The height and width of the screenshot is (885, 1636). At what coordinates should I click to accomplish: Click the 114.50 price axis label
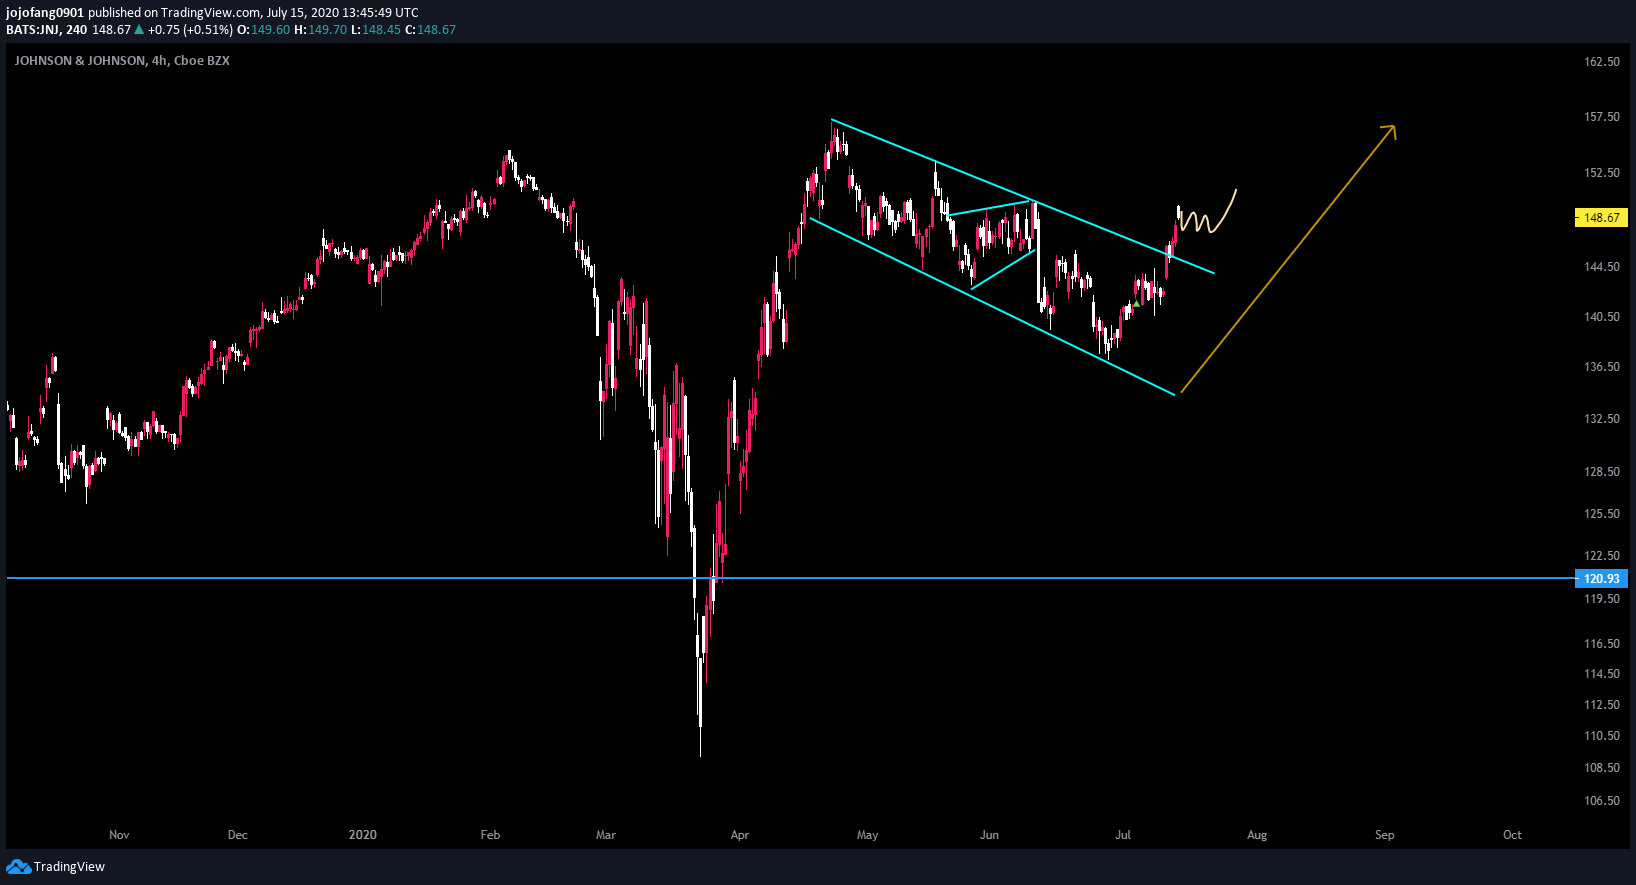(1602, 674)
